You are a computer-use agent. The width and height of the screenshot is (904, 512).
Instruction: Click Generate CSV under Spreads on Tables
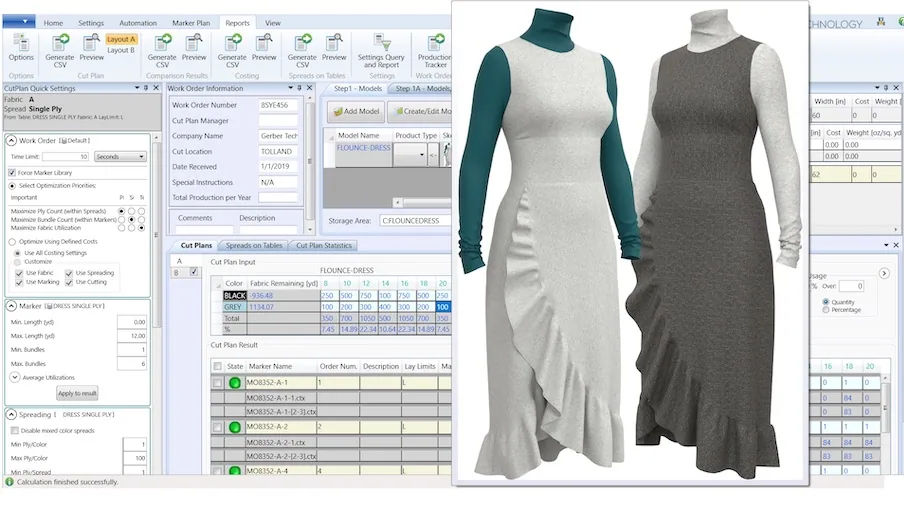point(302,51)
